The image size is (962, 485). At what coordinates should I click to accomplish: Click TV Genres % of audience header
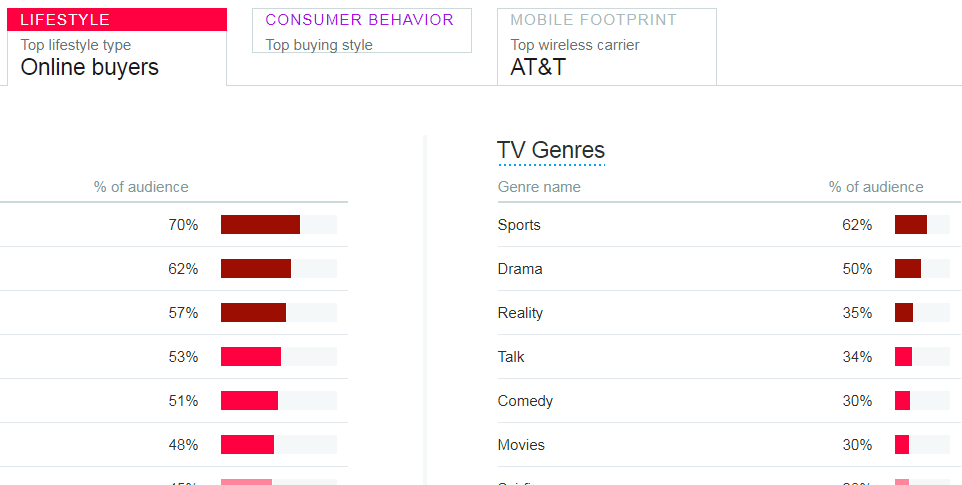(x=875, y=187)
